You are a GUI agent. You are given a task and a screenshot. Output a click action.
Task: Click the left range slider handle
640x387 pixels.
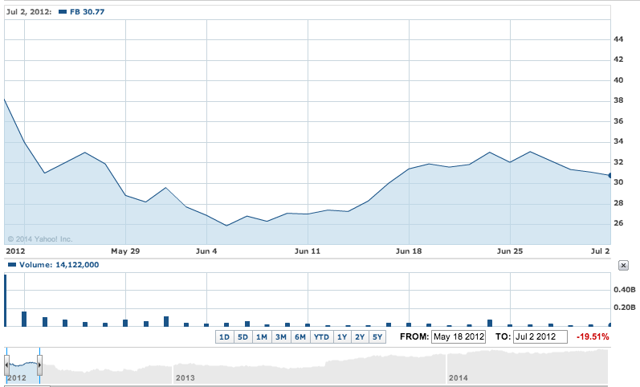pyautogui.click(x=7, y=365)
